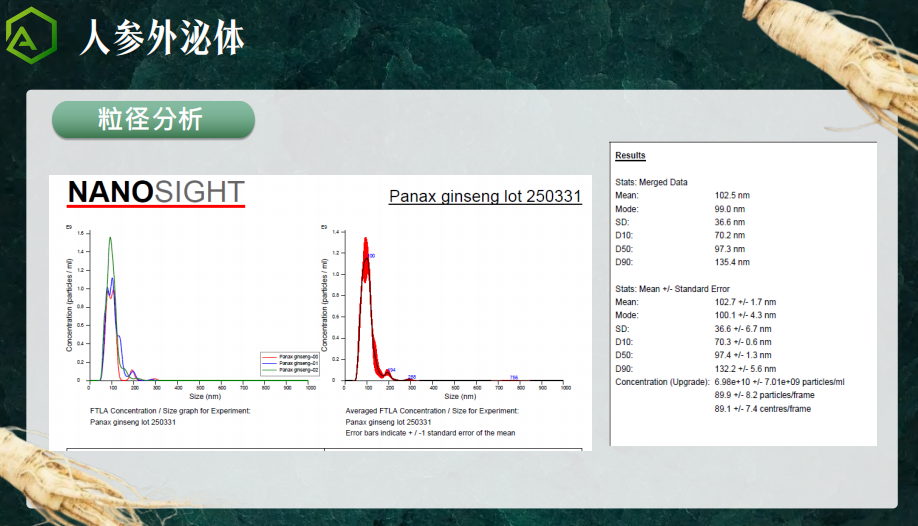Click the value '102.7 +/- 1.7 nm'

click(745, 302)
